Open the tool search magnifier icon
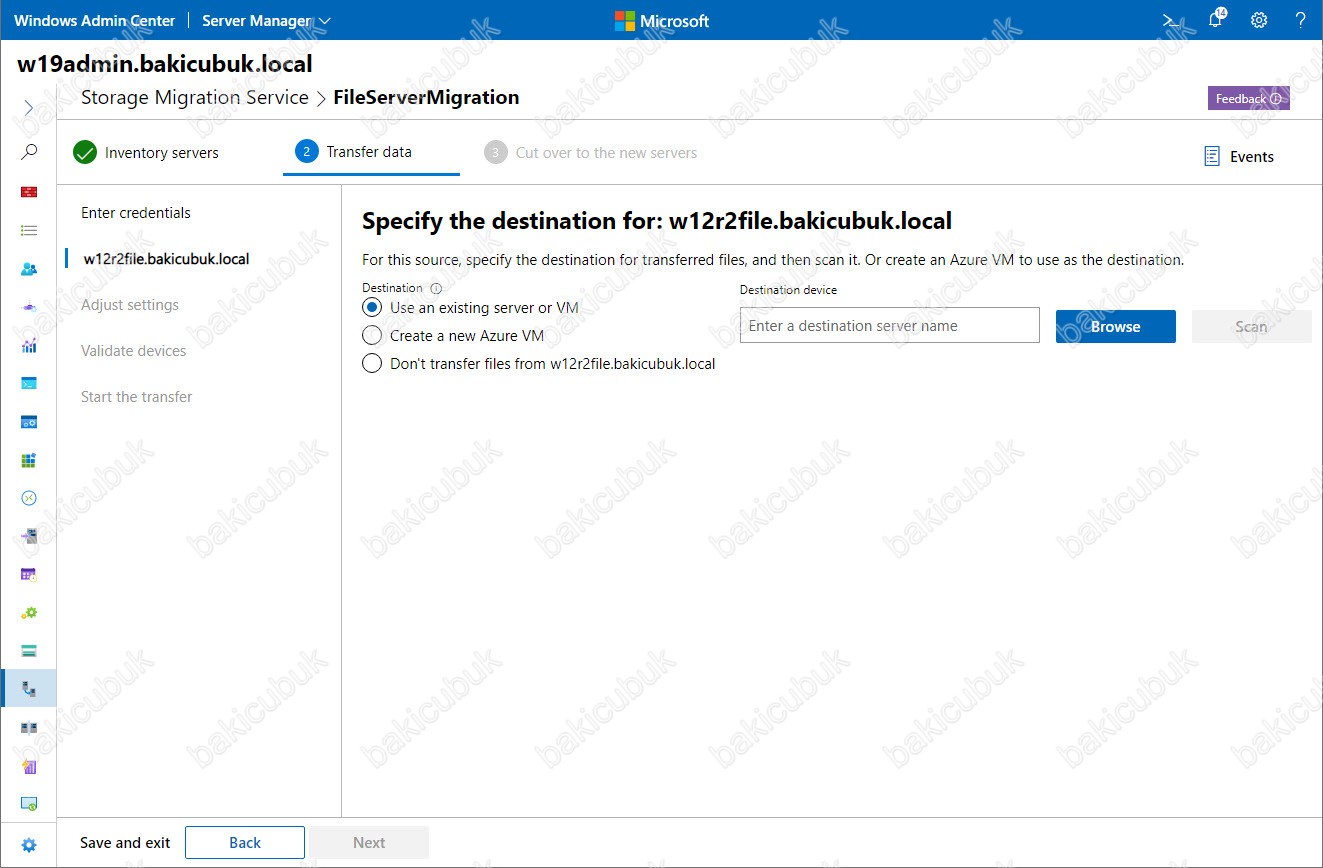This screenshot has width=1323, height=868. 29,152
